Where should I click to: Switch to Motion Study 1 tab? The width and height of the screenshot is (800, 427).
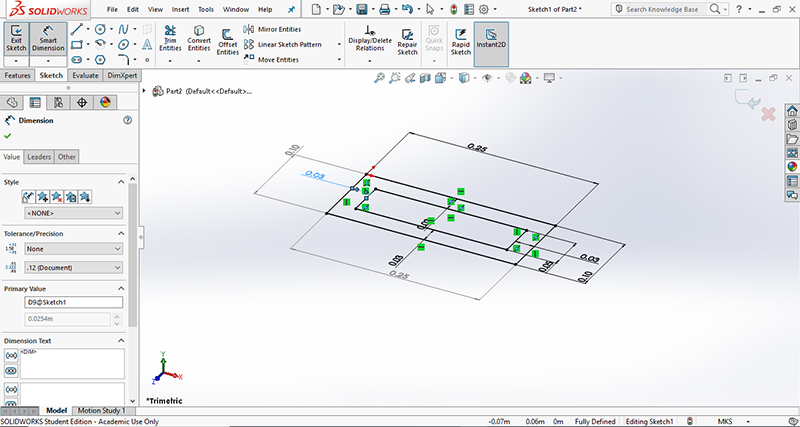[102, 411]
